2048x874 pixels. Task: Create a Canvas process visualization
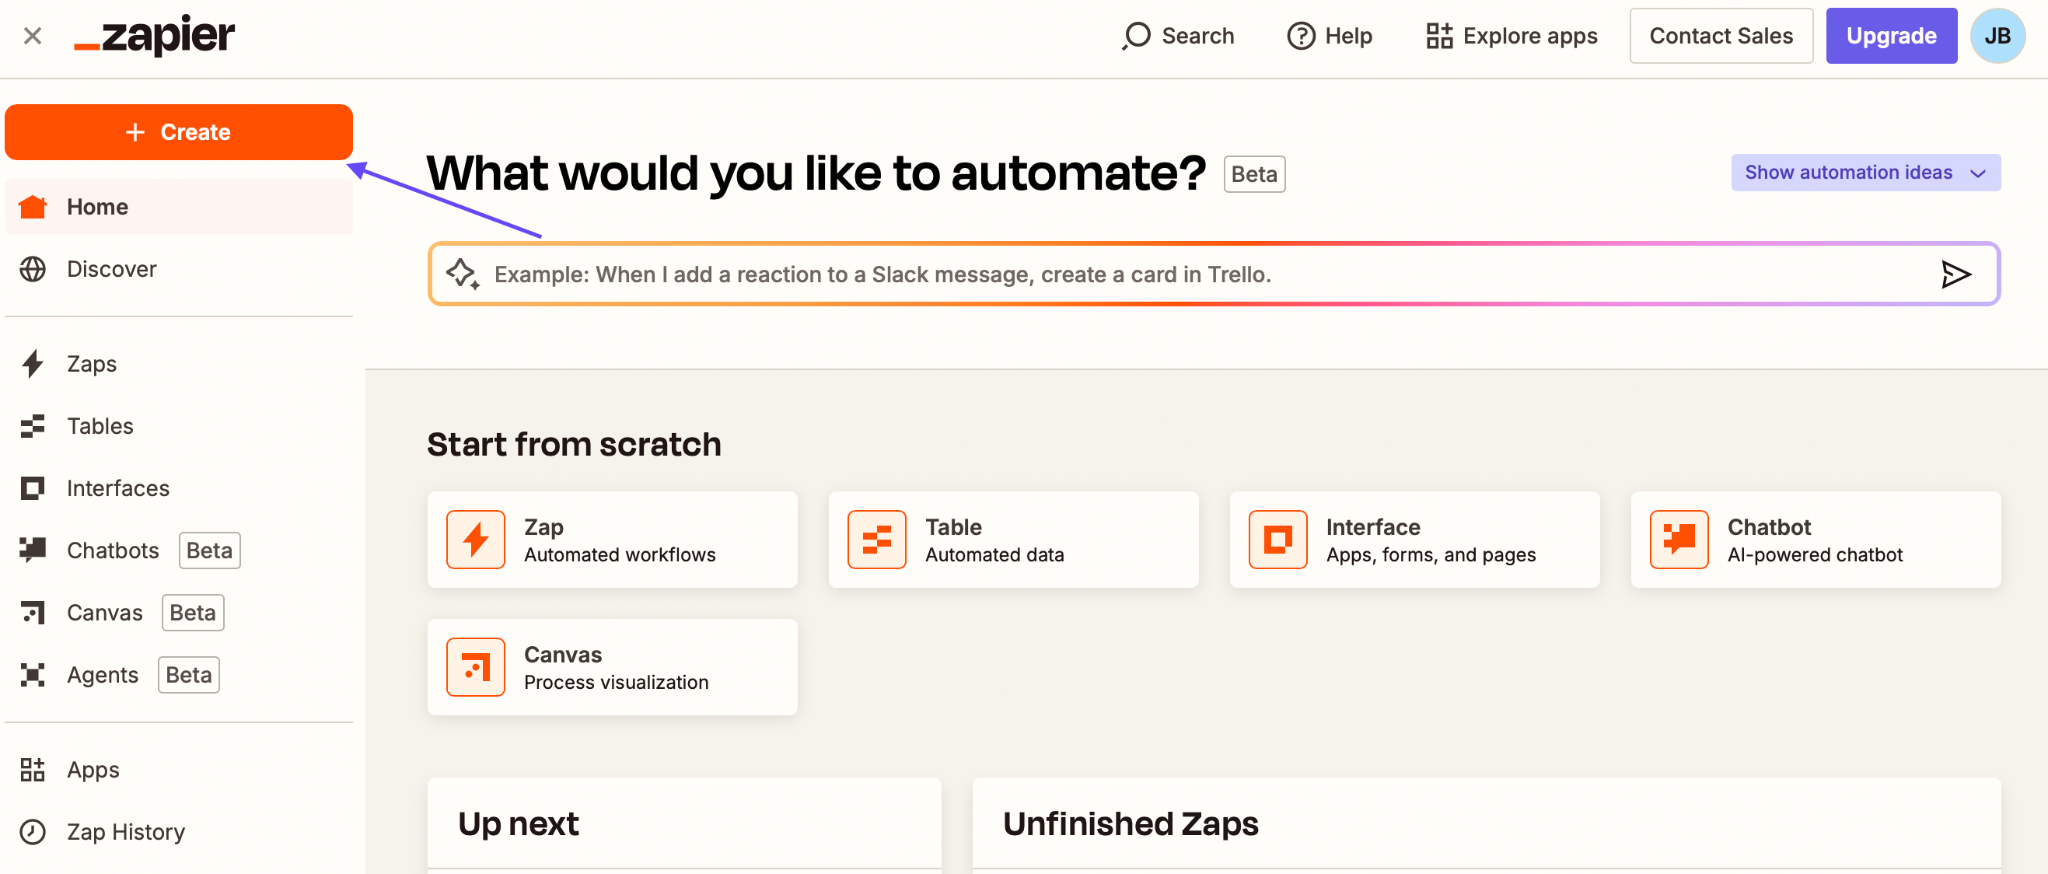(x=612, y=667)
